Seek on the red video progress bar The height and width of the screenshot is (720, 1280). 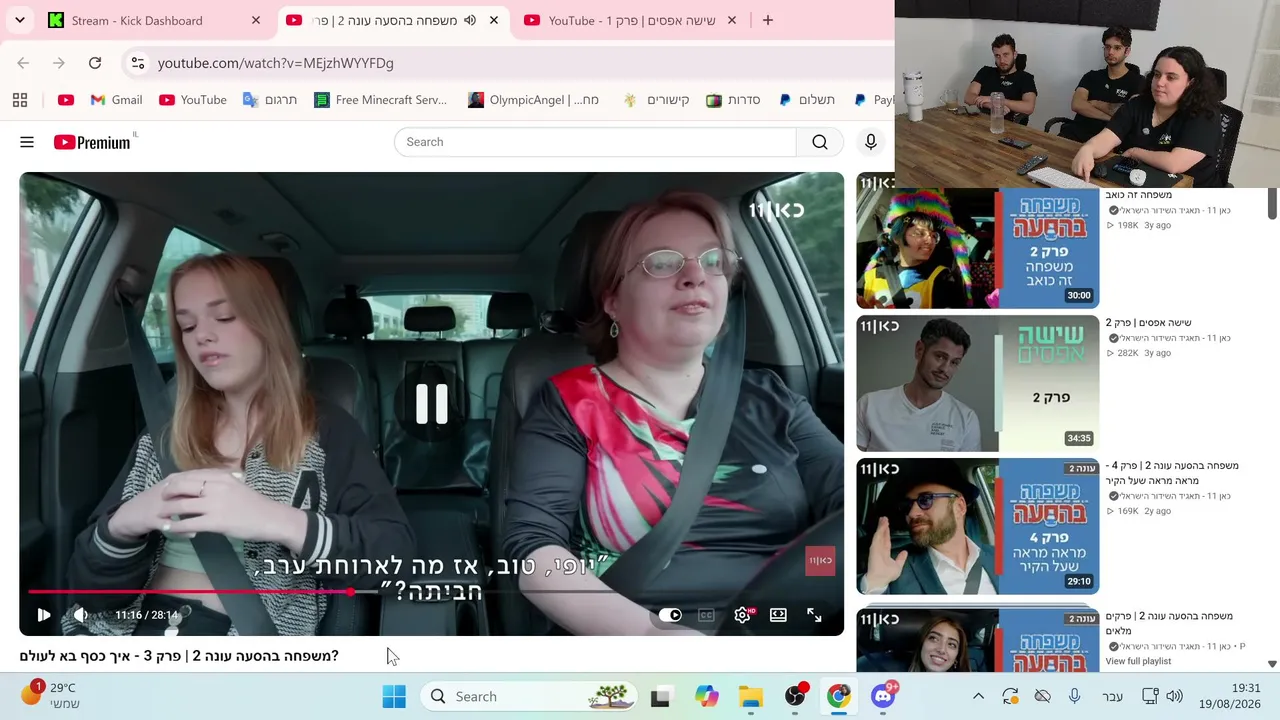(432, 592)
